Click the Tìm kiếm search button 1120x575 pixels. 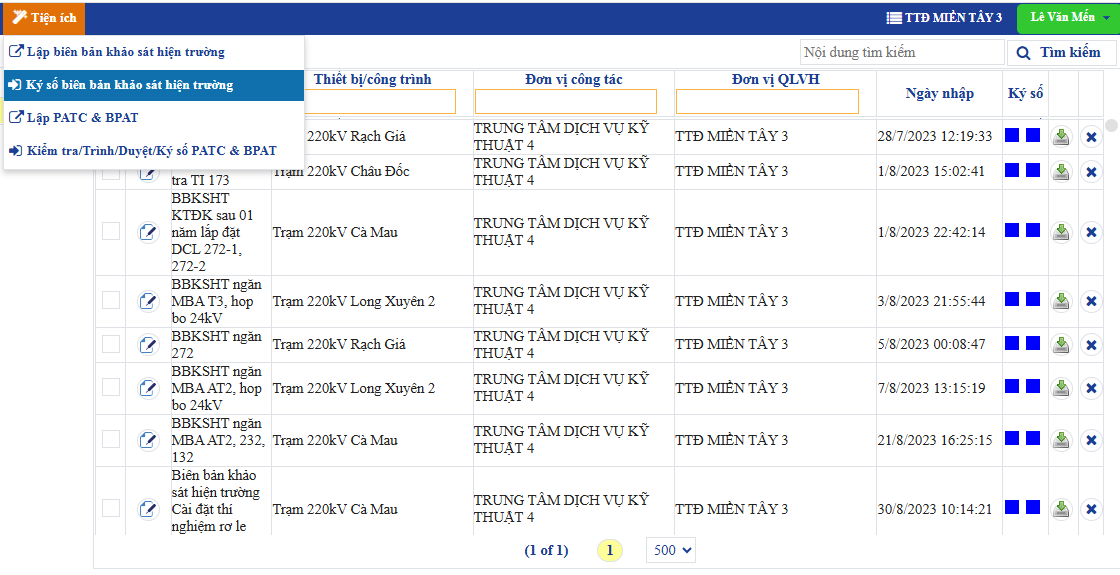(1059, 53)
